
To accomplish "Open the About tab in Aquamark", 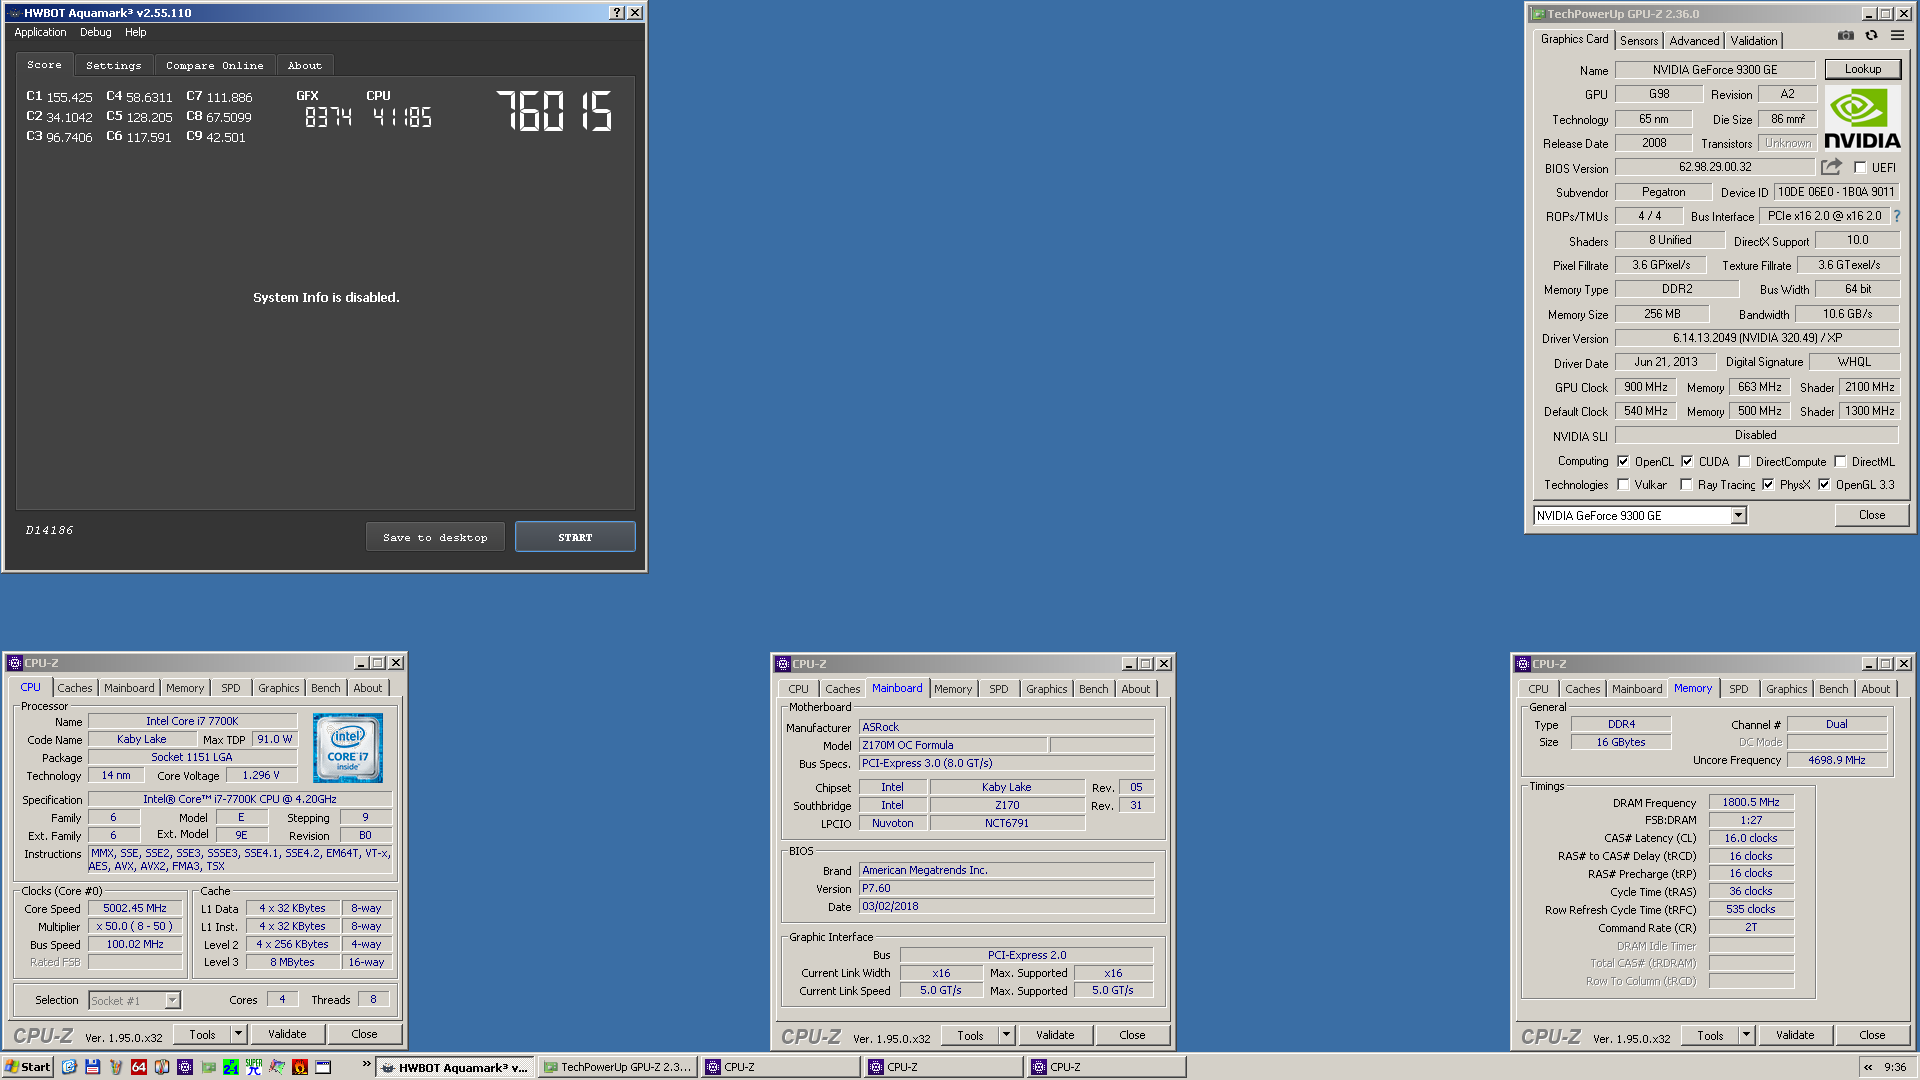I will (305, 65).
